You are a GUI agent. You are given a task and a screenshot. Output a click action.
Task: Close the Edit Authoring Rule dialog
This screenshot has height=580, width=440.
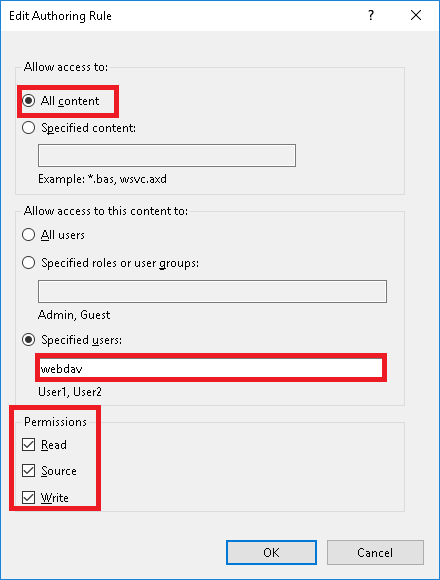[x=416, y=15]
